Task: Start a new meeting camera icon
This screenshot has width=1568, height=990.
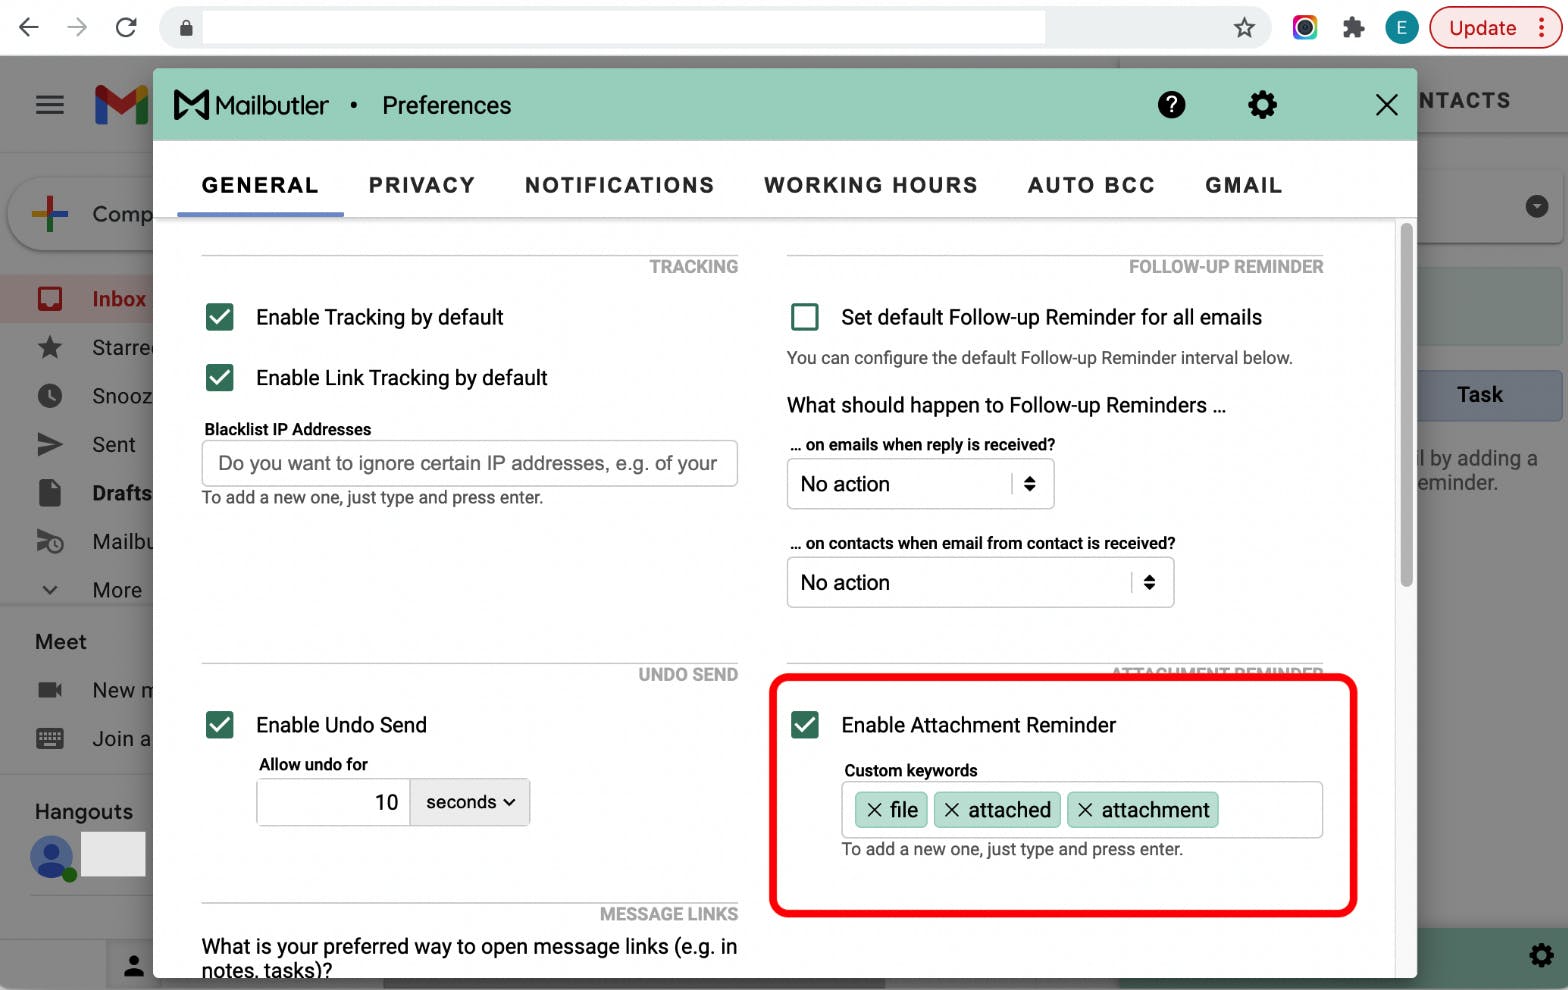Action: [x=50, y=690]
